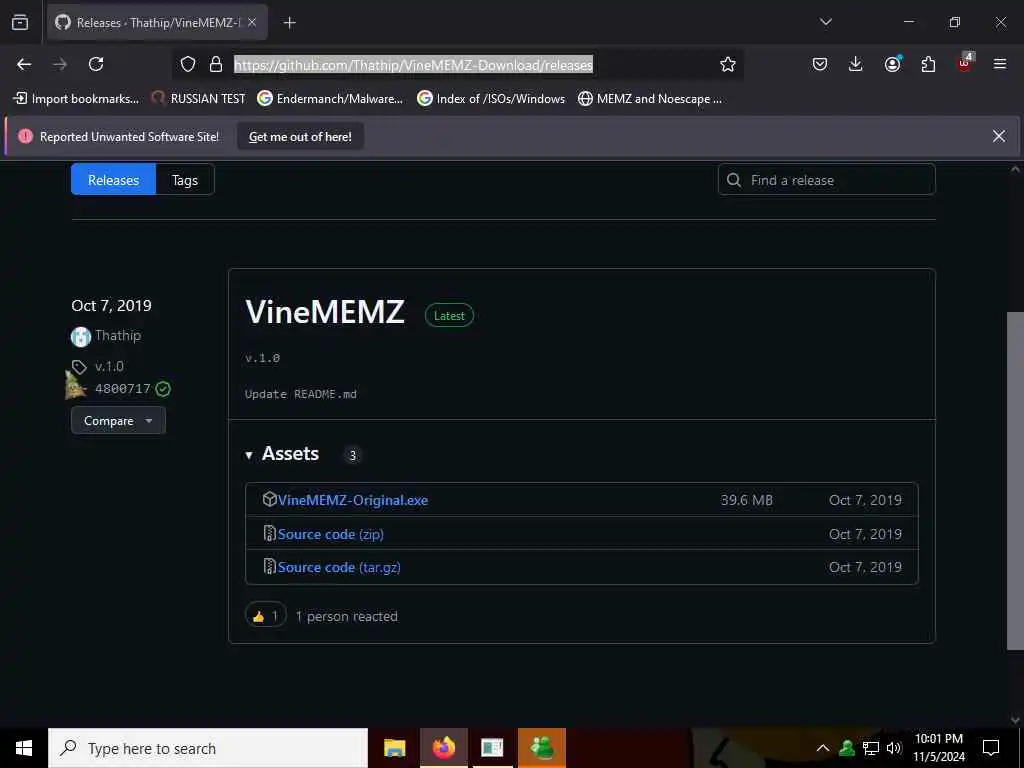Open the clock showing 10:01 PM

[938, 748]
